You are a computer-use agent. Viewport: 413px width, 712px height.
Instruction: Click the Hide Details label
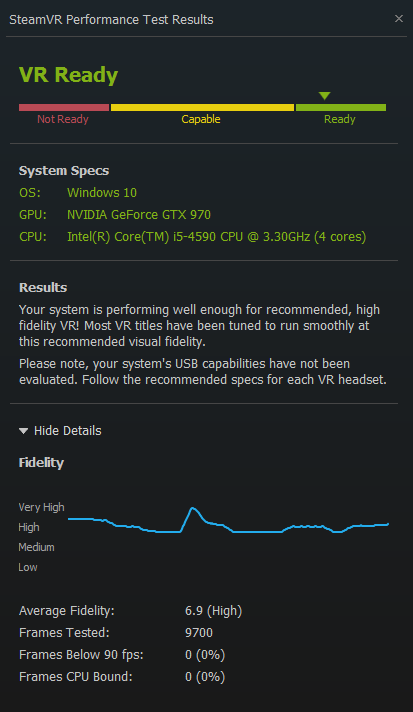point(68,431)
